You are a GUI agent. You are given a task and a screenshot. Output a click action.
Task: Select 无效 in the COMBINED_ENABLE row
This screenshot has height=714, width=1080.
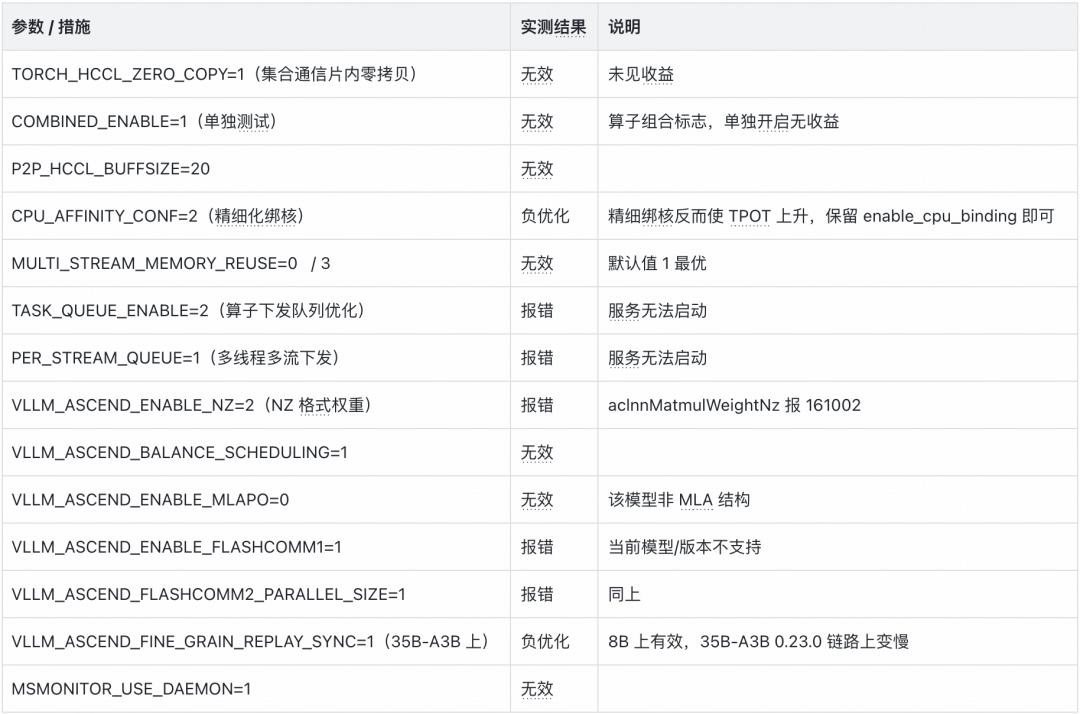[537, 121]
